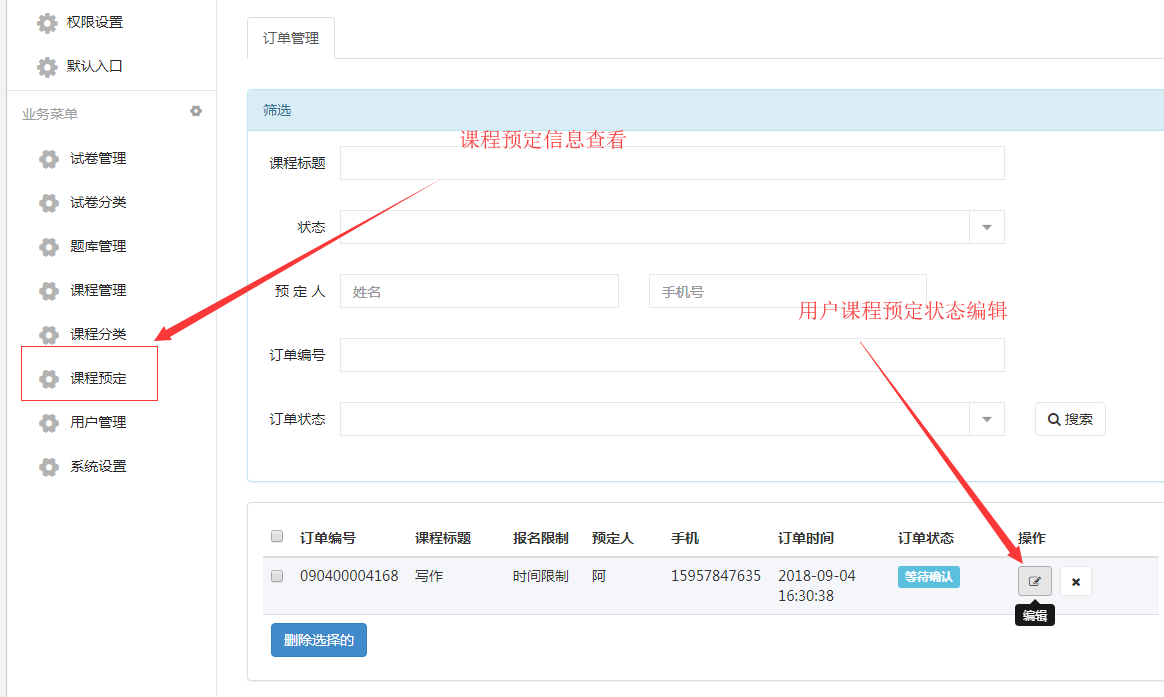Viewport: 1164px width, 697px height.
Task: Go to 课程预定 menu item
Action: coord(98,378)
